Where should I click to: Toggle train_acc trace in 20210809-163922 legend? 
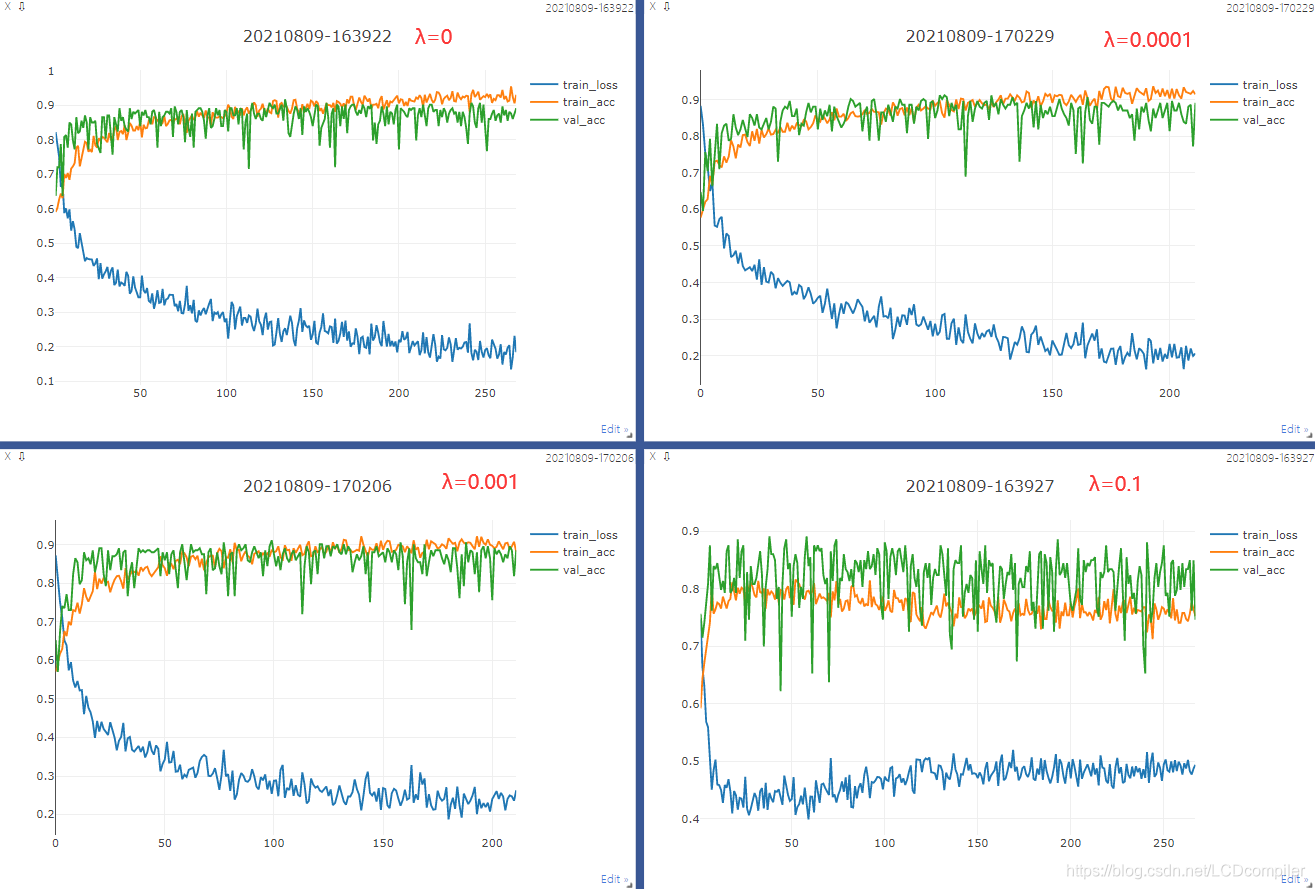[x=573, y=102]
